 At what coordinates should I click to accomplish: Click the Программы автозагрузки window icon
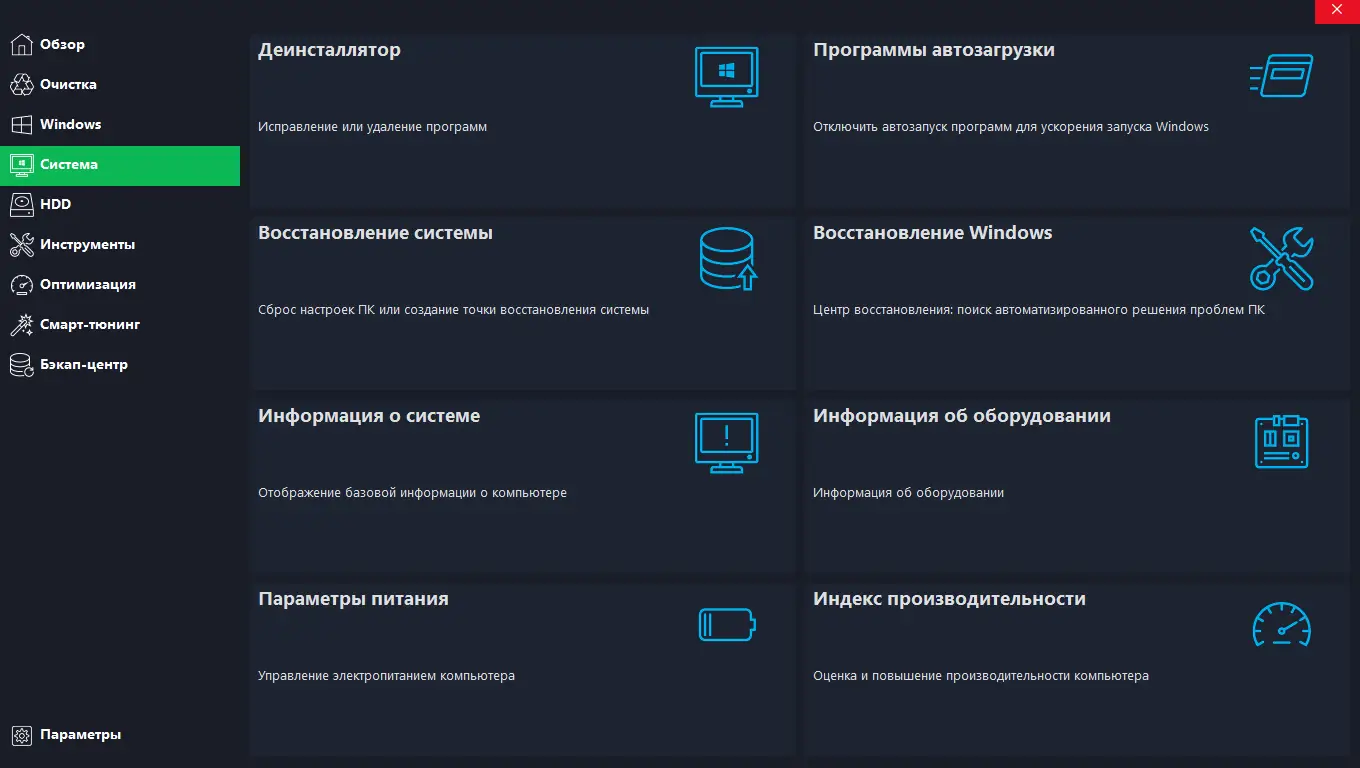(x=1281, y=76)
